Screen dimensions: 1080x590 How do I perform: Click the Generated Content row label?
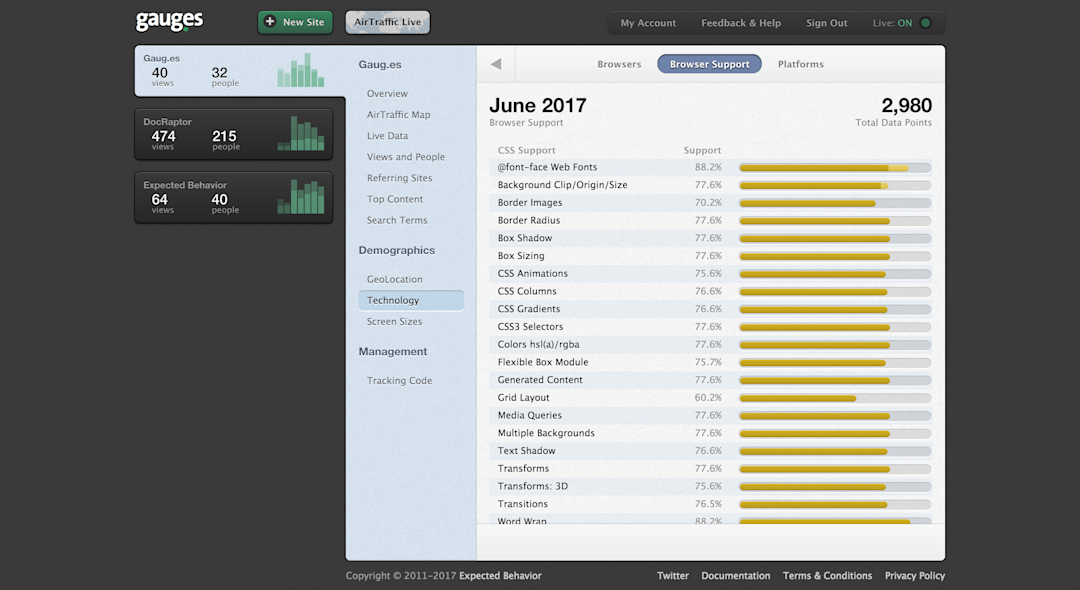click(540, 380)
